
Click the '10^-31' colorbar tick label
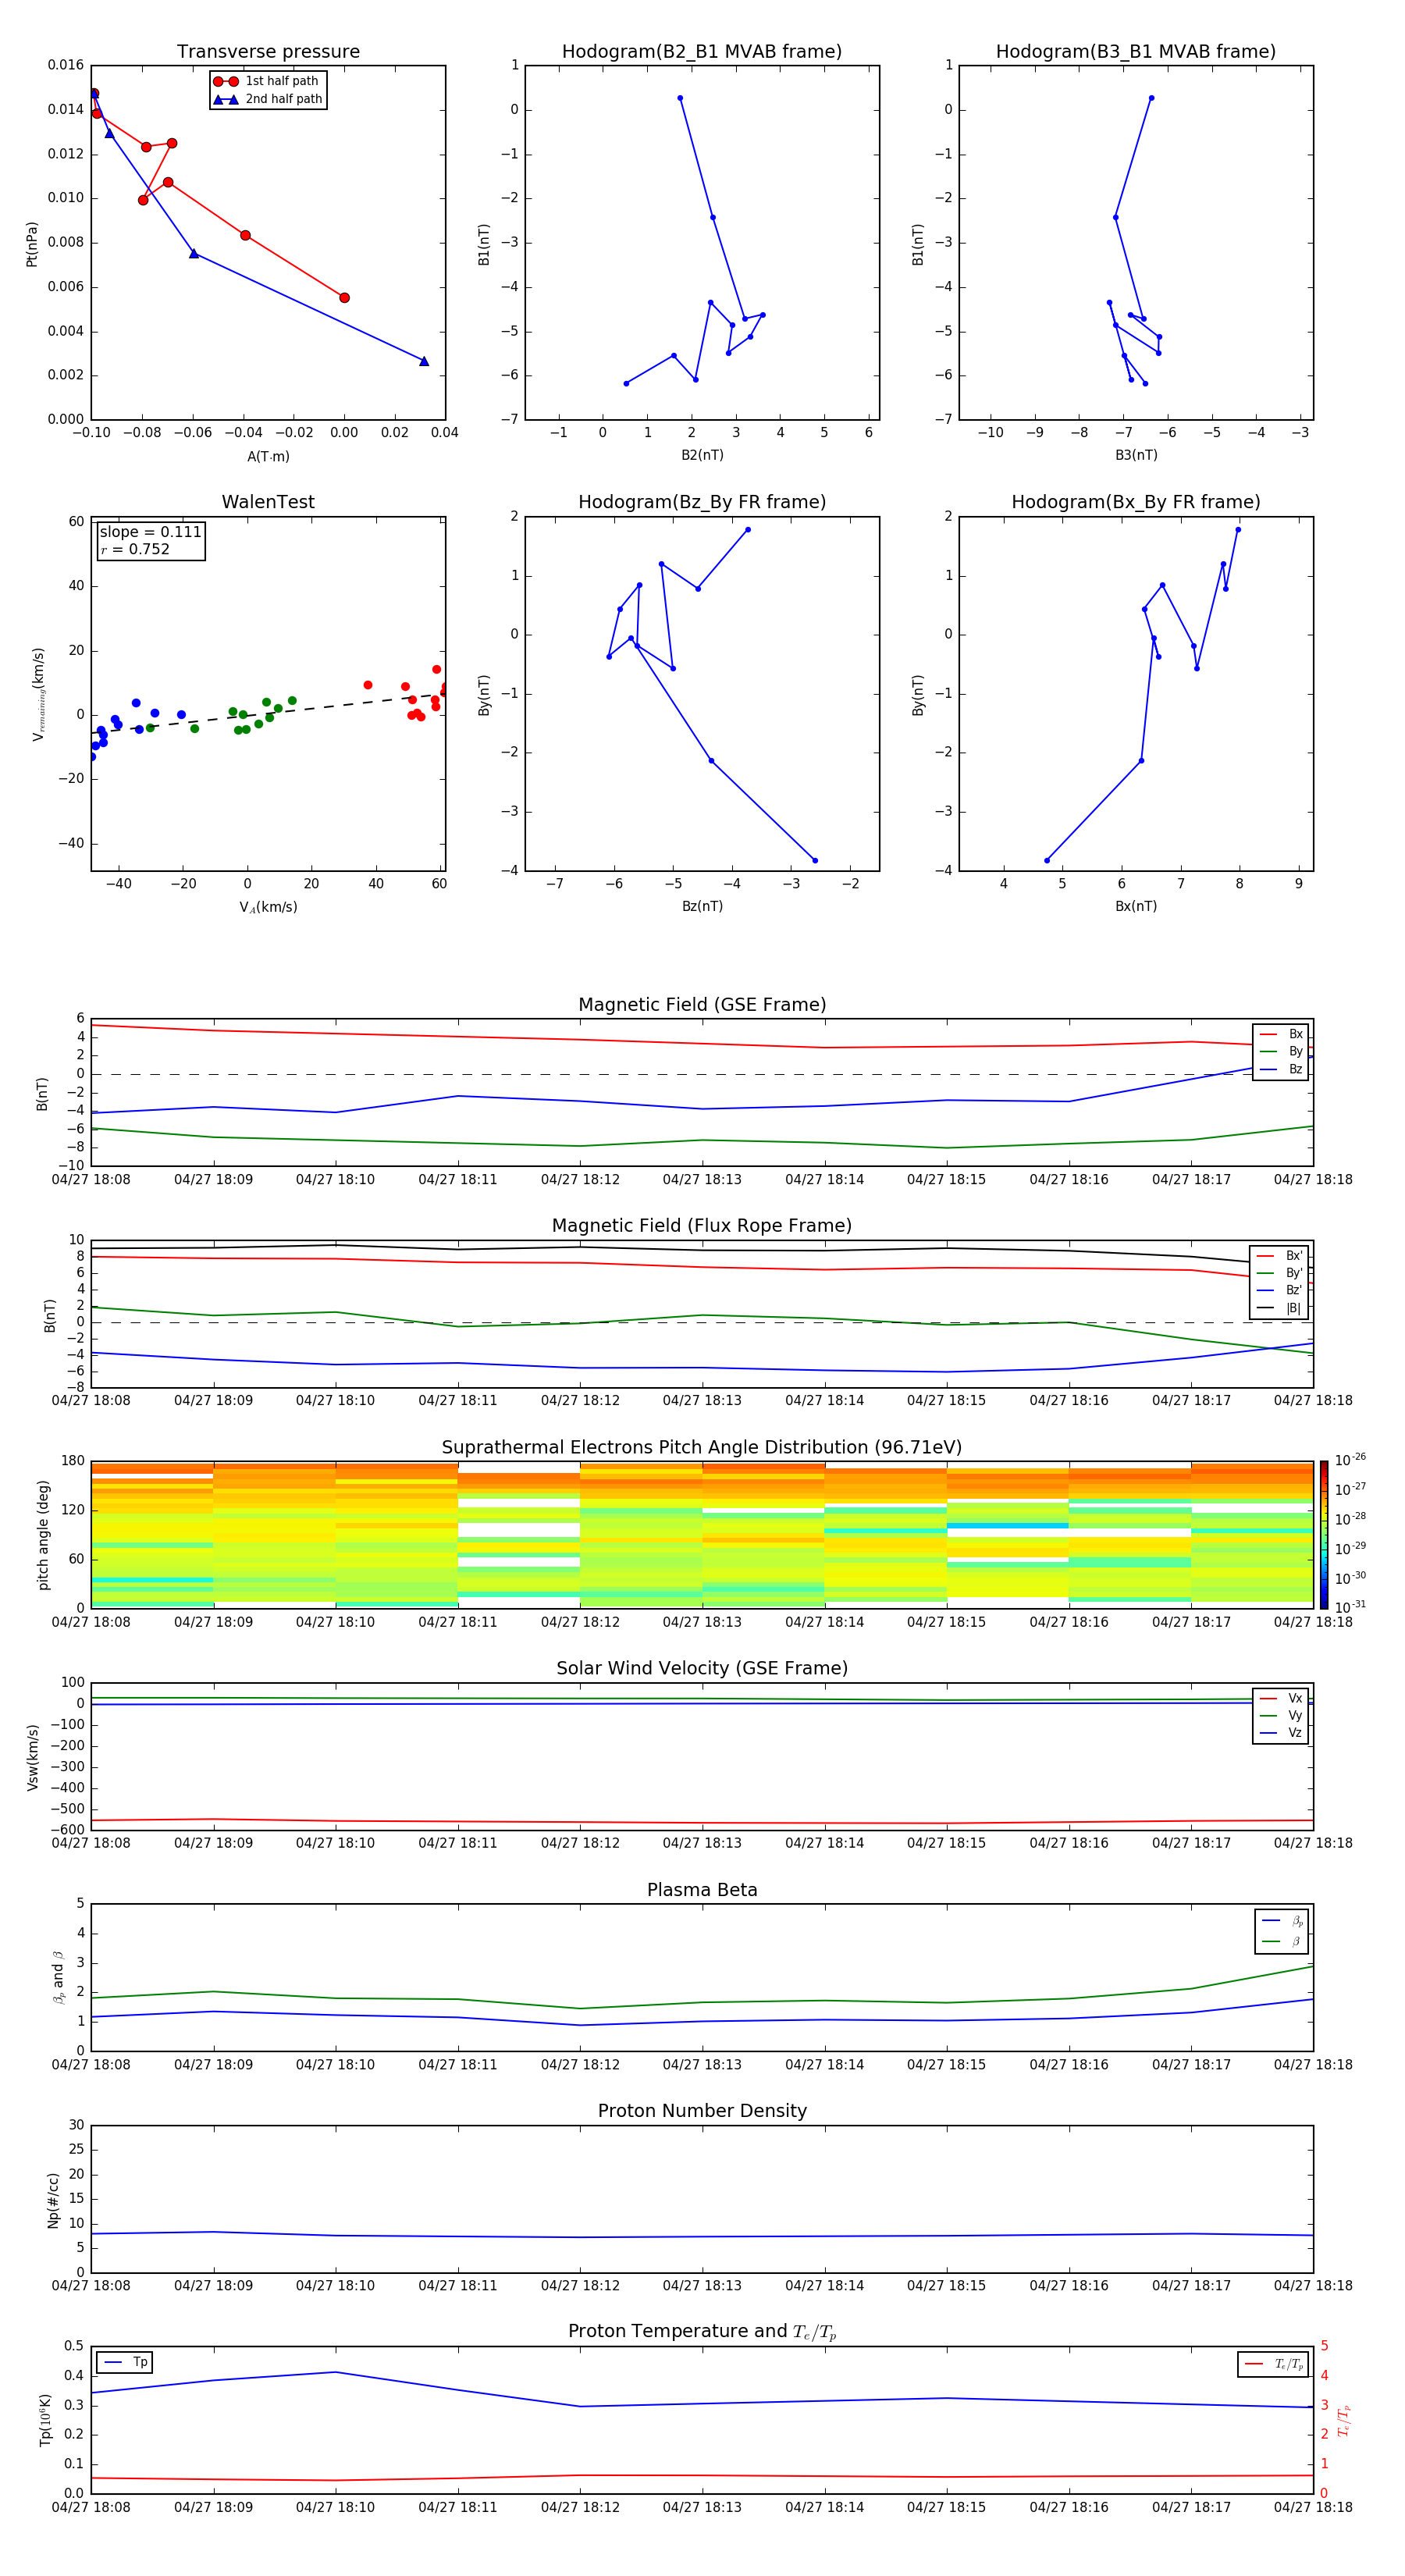(1350, 1607)
